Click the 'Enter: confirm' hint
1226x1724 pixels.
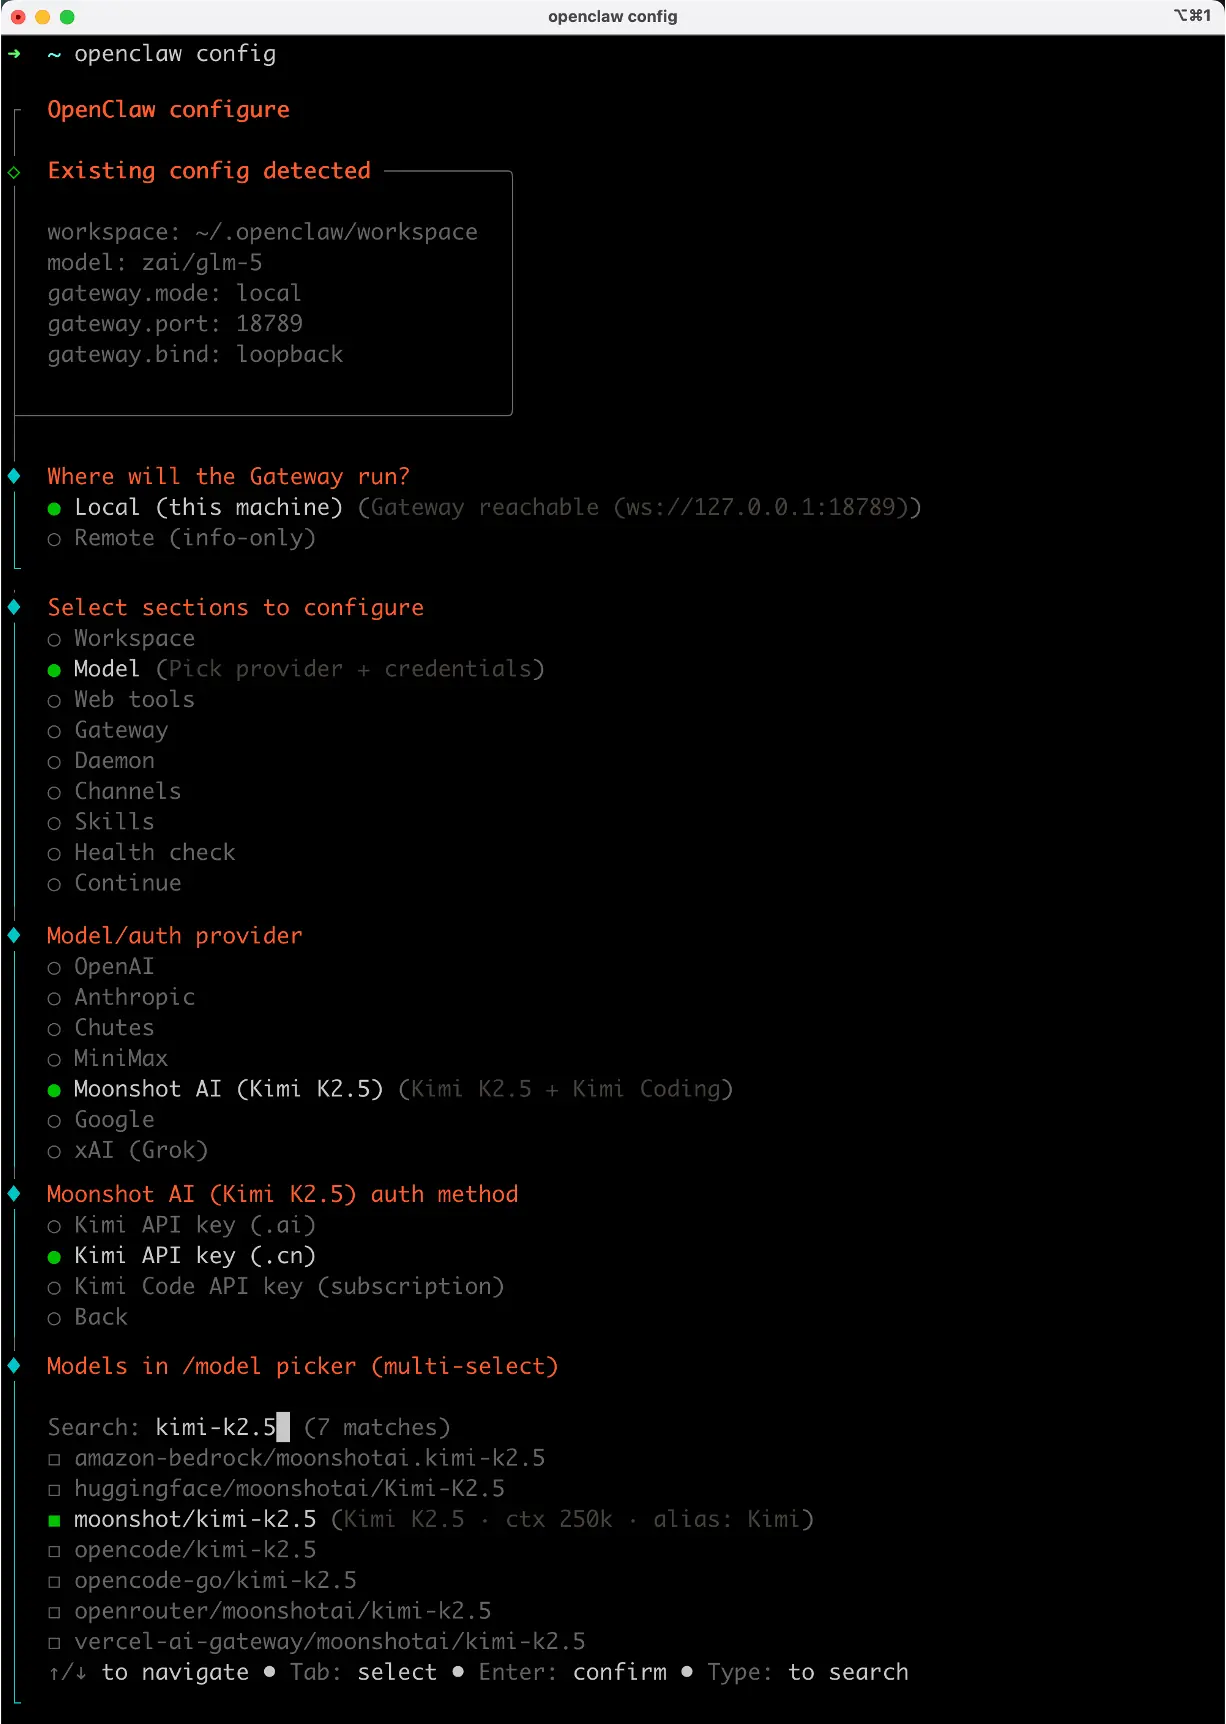pos(572,1673)
